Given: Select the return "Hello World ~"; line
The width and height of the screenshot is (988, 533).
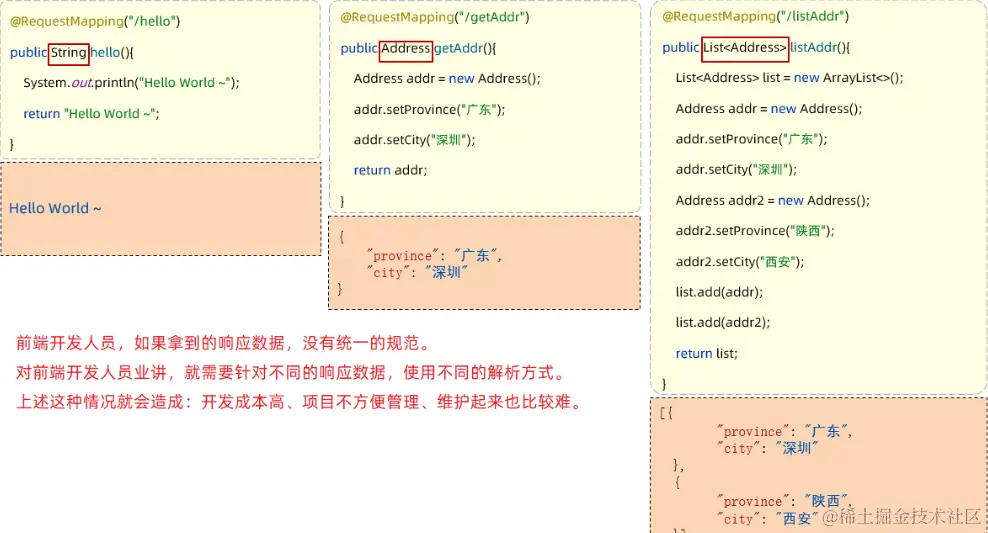Looking at the screenshot, I should point(91,113).
